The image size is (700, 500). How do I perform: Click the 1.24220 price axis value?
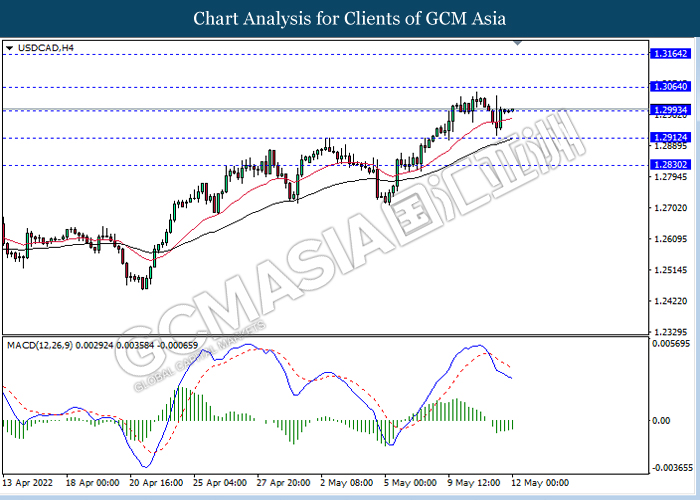[x=671, y=301]
